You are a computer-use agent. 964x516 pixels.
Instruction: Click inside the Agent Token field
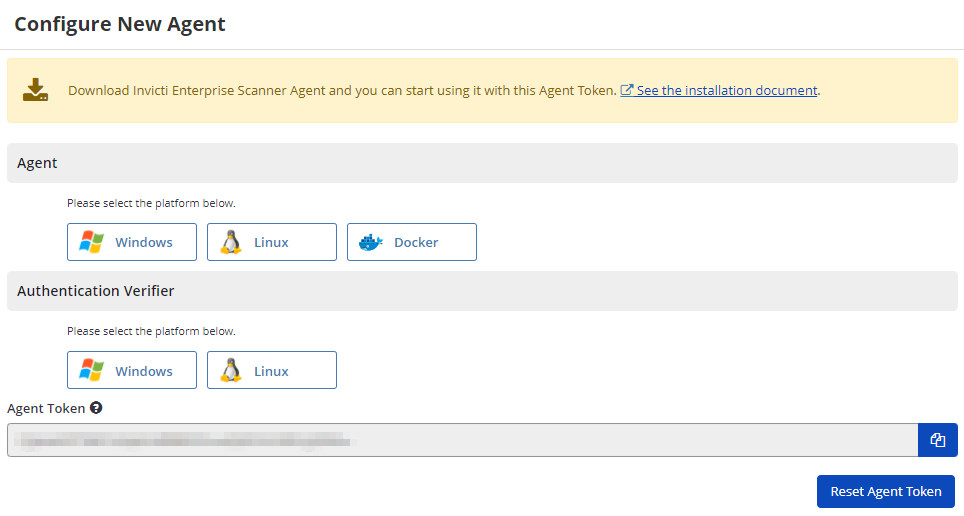point(462,440)
